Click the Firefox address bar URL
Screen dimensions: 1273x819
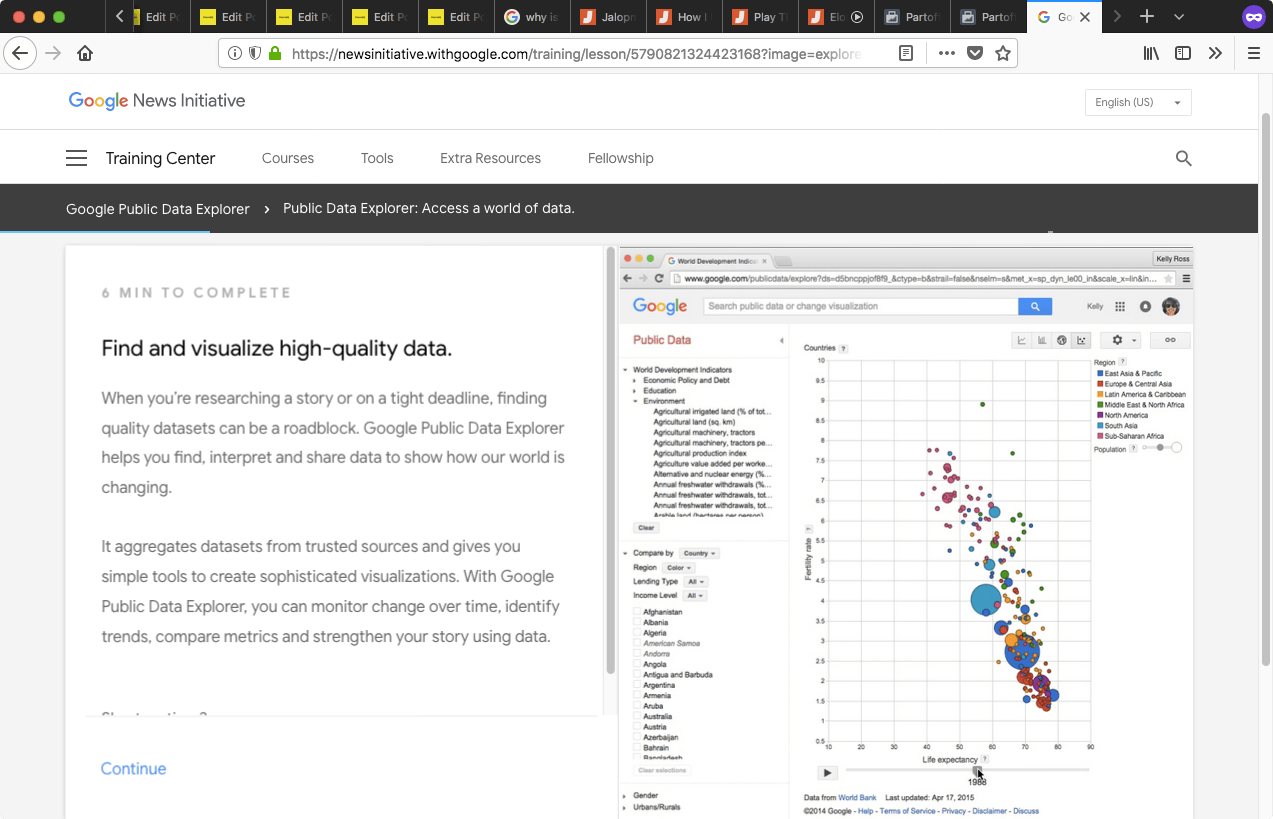(576, 53)
